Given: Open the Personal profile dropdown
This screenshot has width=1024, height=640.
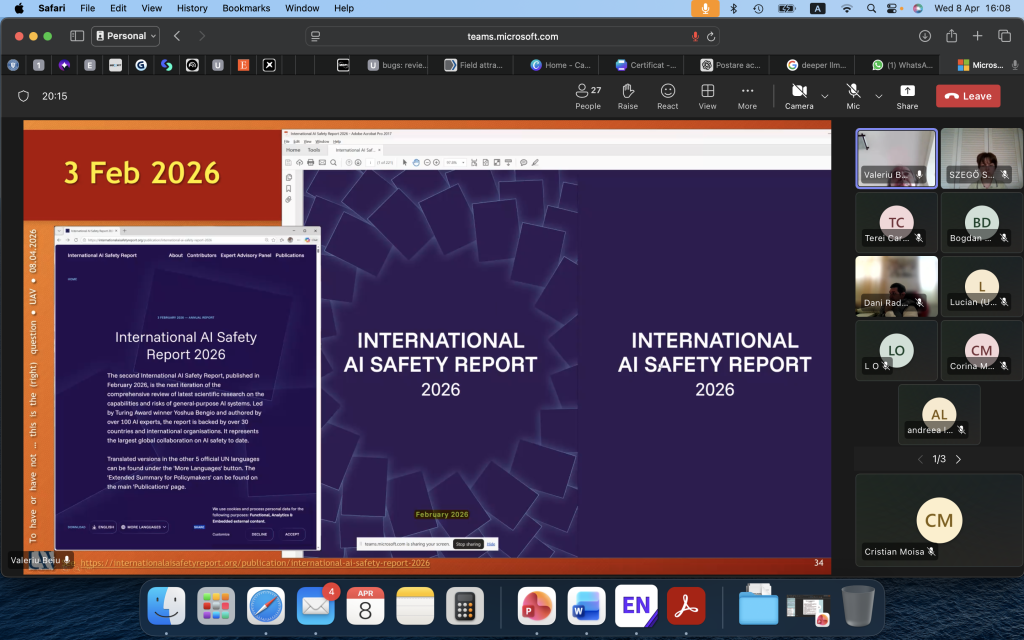Looking at the screenshot, I should click(x=125, y=36).
